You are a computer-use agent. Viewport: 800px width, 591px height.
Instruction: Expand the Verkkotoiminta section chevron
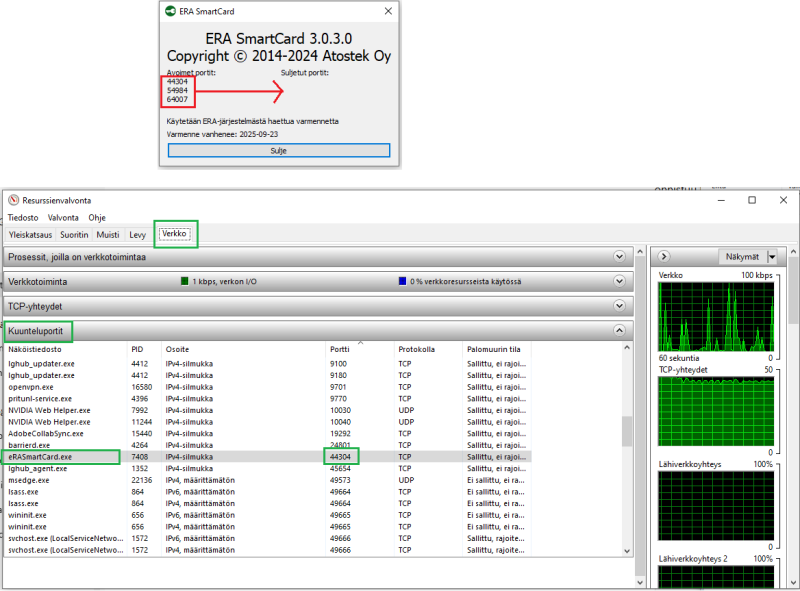(619, 282)
